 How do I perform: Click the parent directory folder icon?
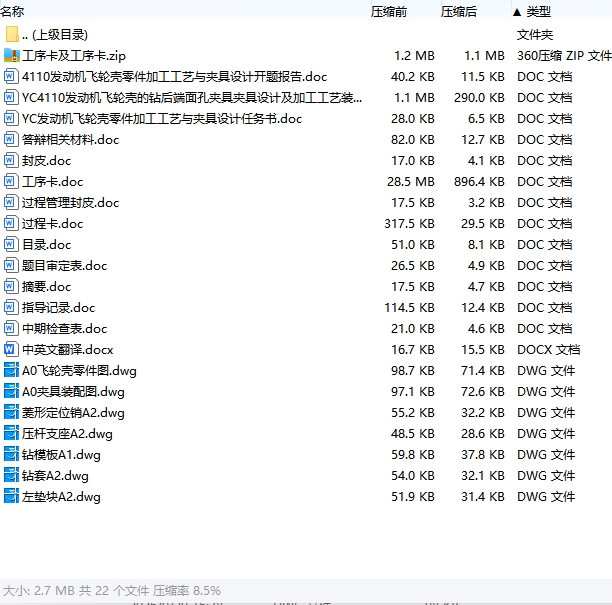click(x=12, y=34)
